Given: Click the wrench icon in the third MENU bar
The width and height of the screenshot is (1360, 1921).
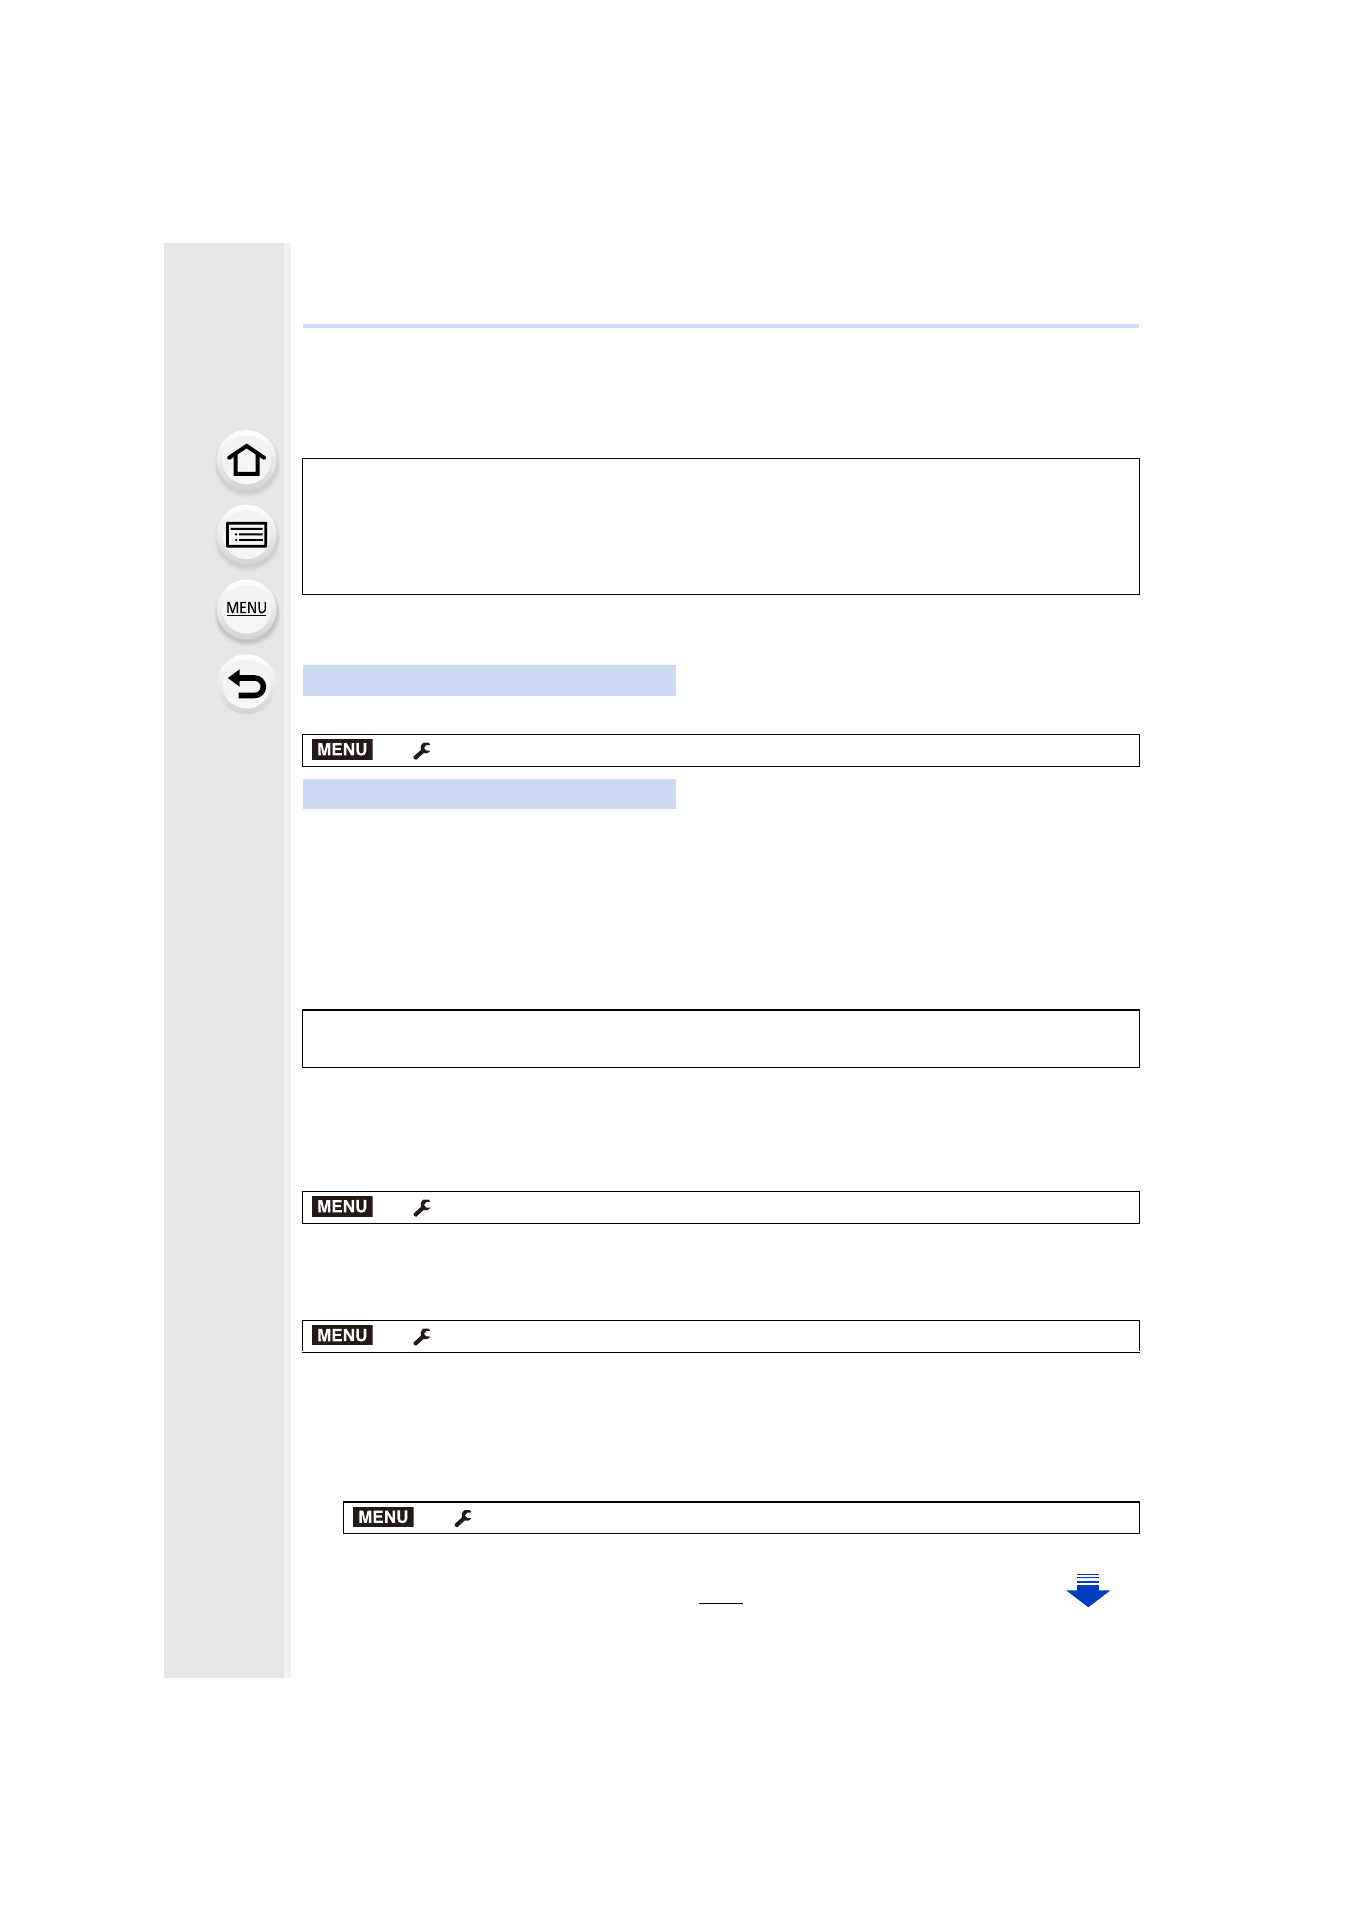Looking at the screenshot, I should click(422, 1337).
